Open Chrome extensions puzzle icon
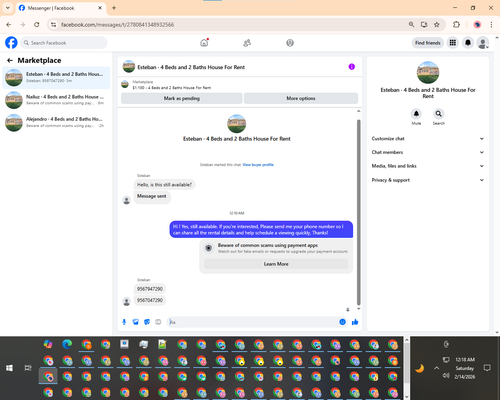 pyautogui.click(x=456, y=24)
